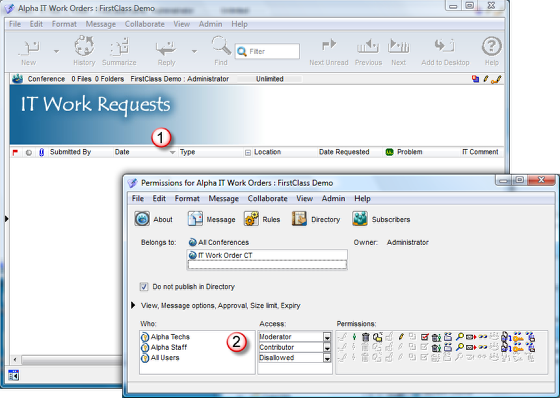560x398 pixels.
Task: Sort by the Date column header
Action: point(122,152)
